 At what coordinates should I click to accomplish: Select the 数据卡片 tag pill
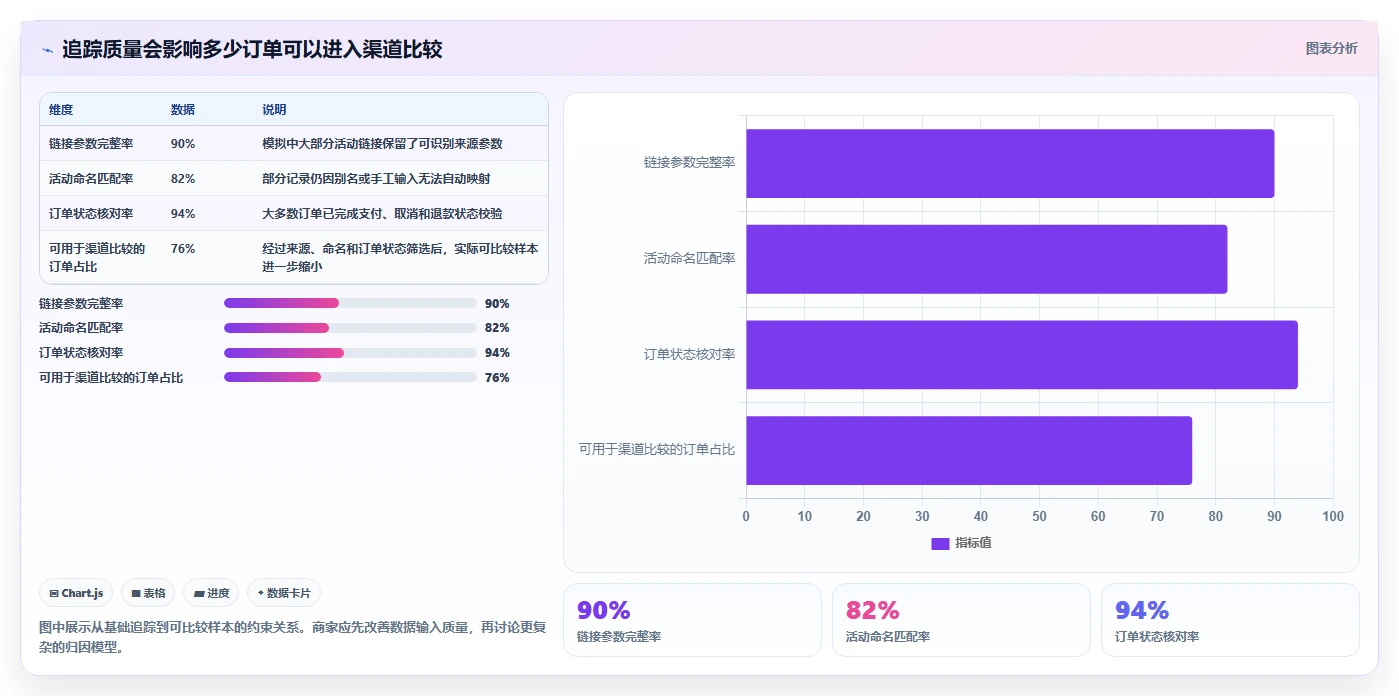284,593
